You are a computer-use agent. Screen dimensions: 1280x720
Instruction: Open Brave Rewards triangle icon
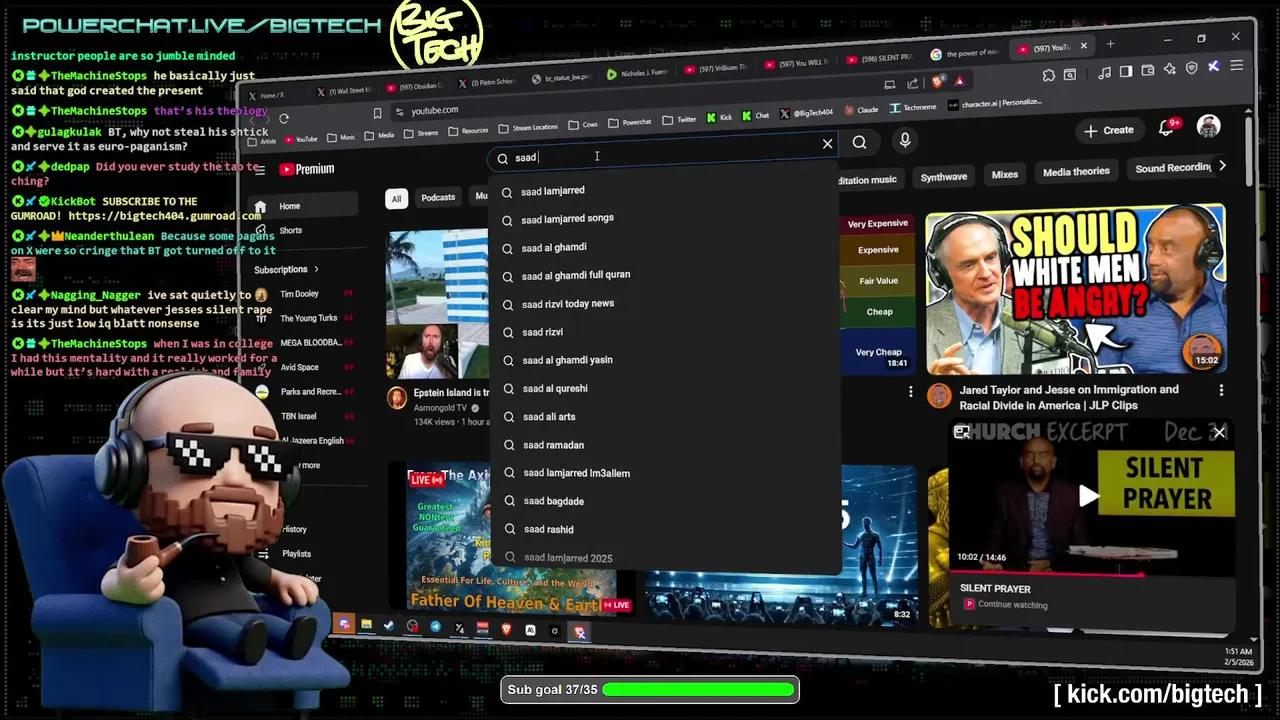(959, 81)
